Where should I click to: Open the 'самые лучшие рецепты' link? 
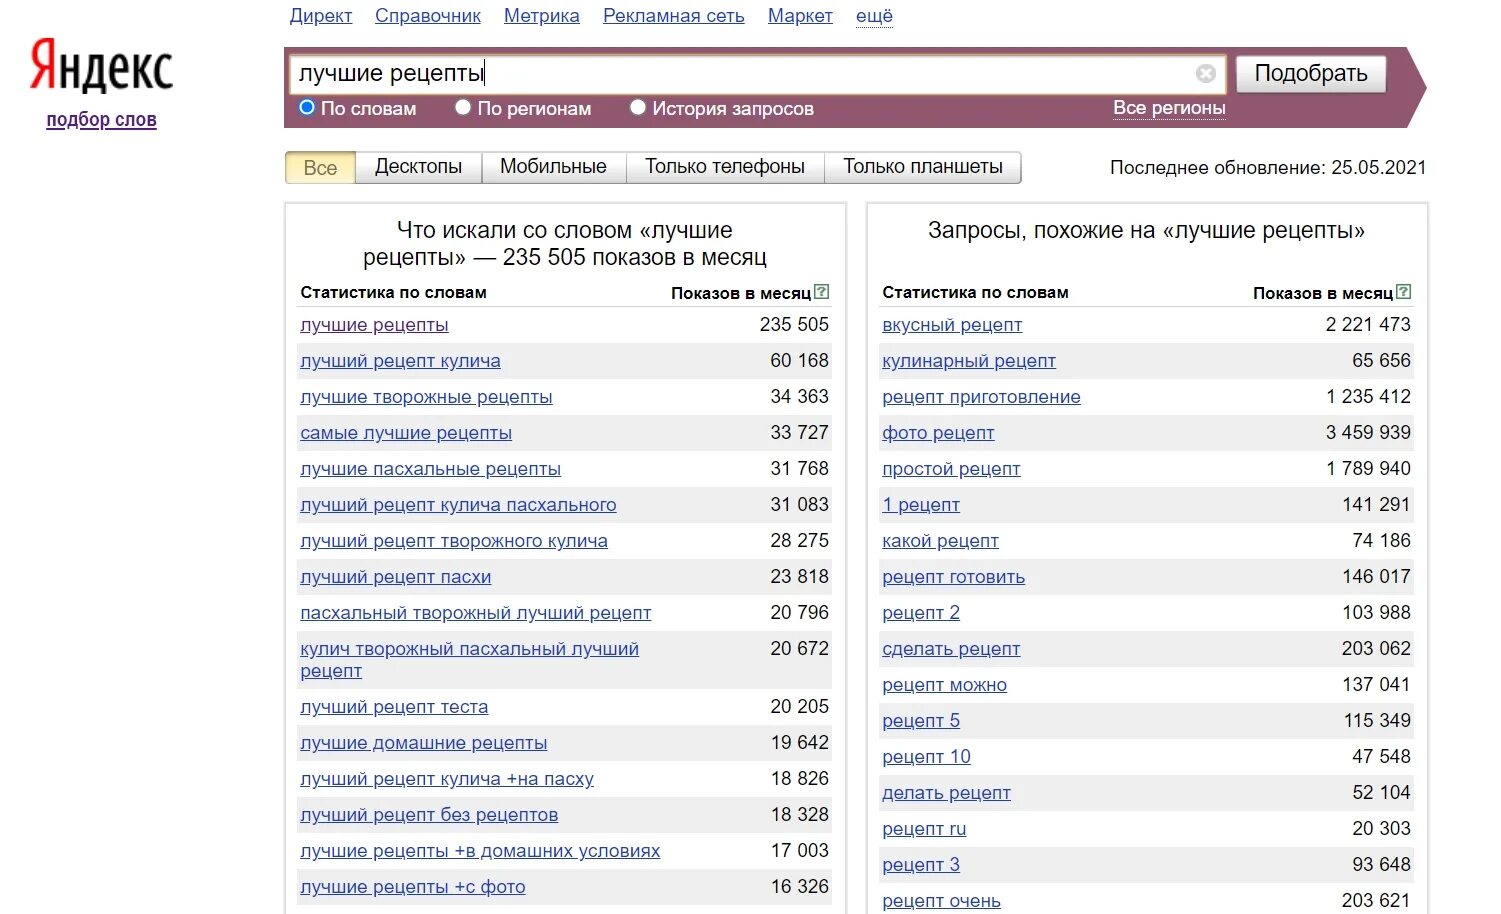[406, 433]
